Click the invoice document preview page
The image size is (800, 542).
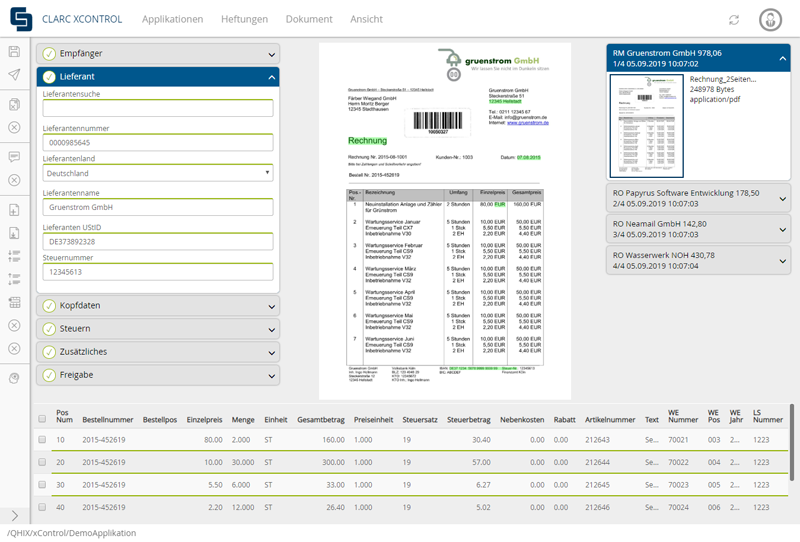click(x=445, y=221)
